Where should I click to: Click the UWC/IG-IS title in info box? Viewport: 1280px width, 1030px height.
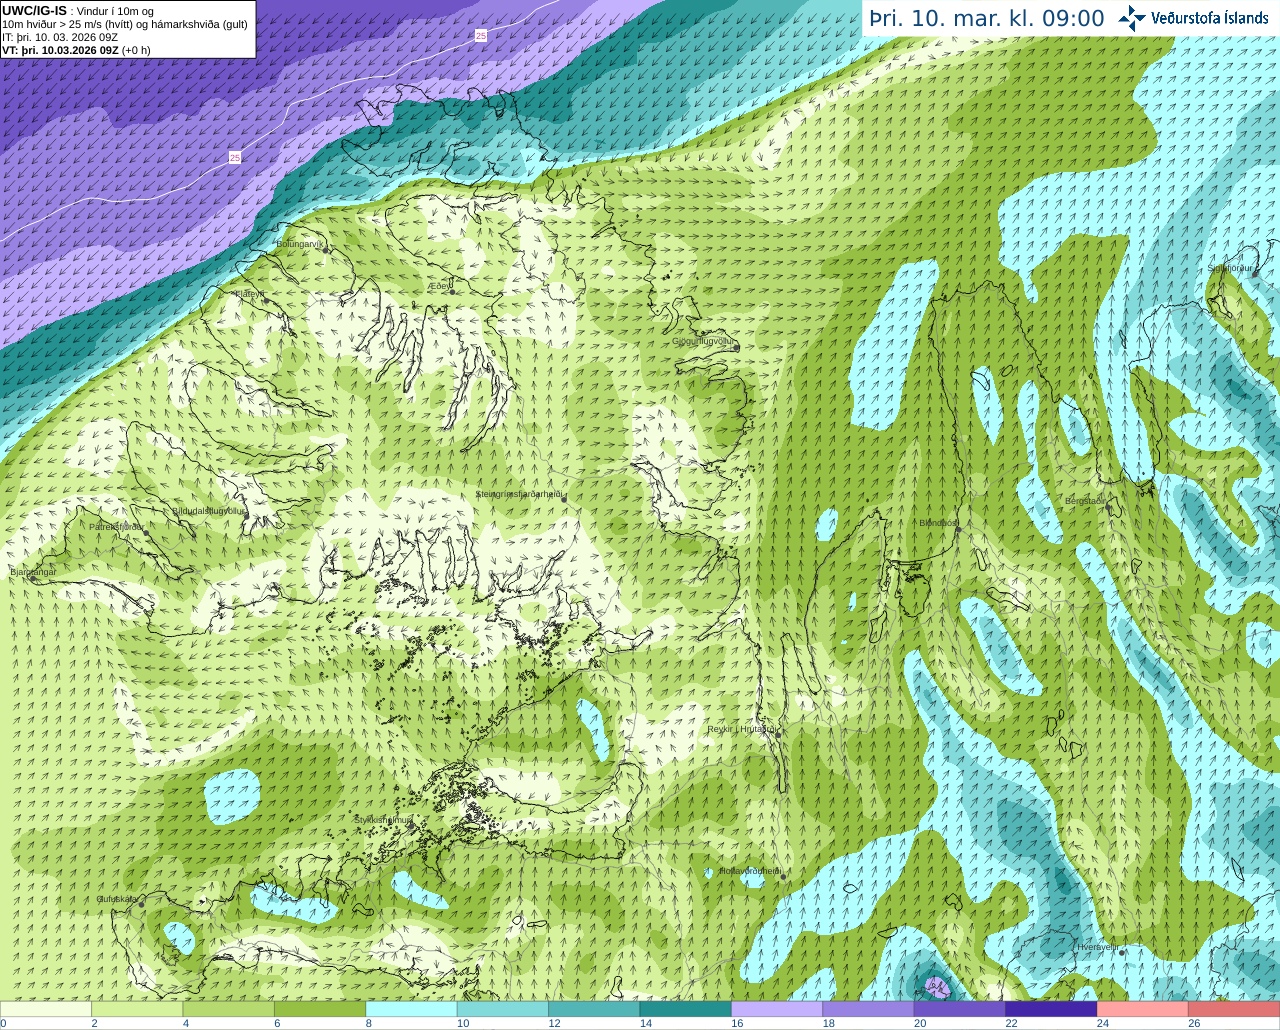tap(34, 10)
